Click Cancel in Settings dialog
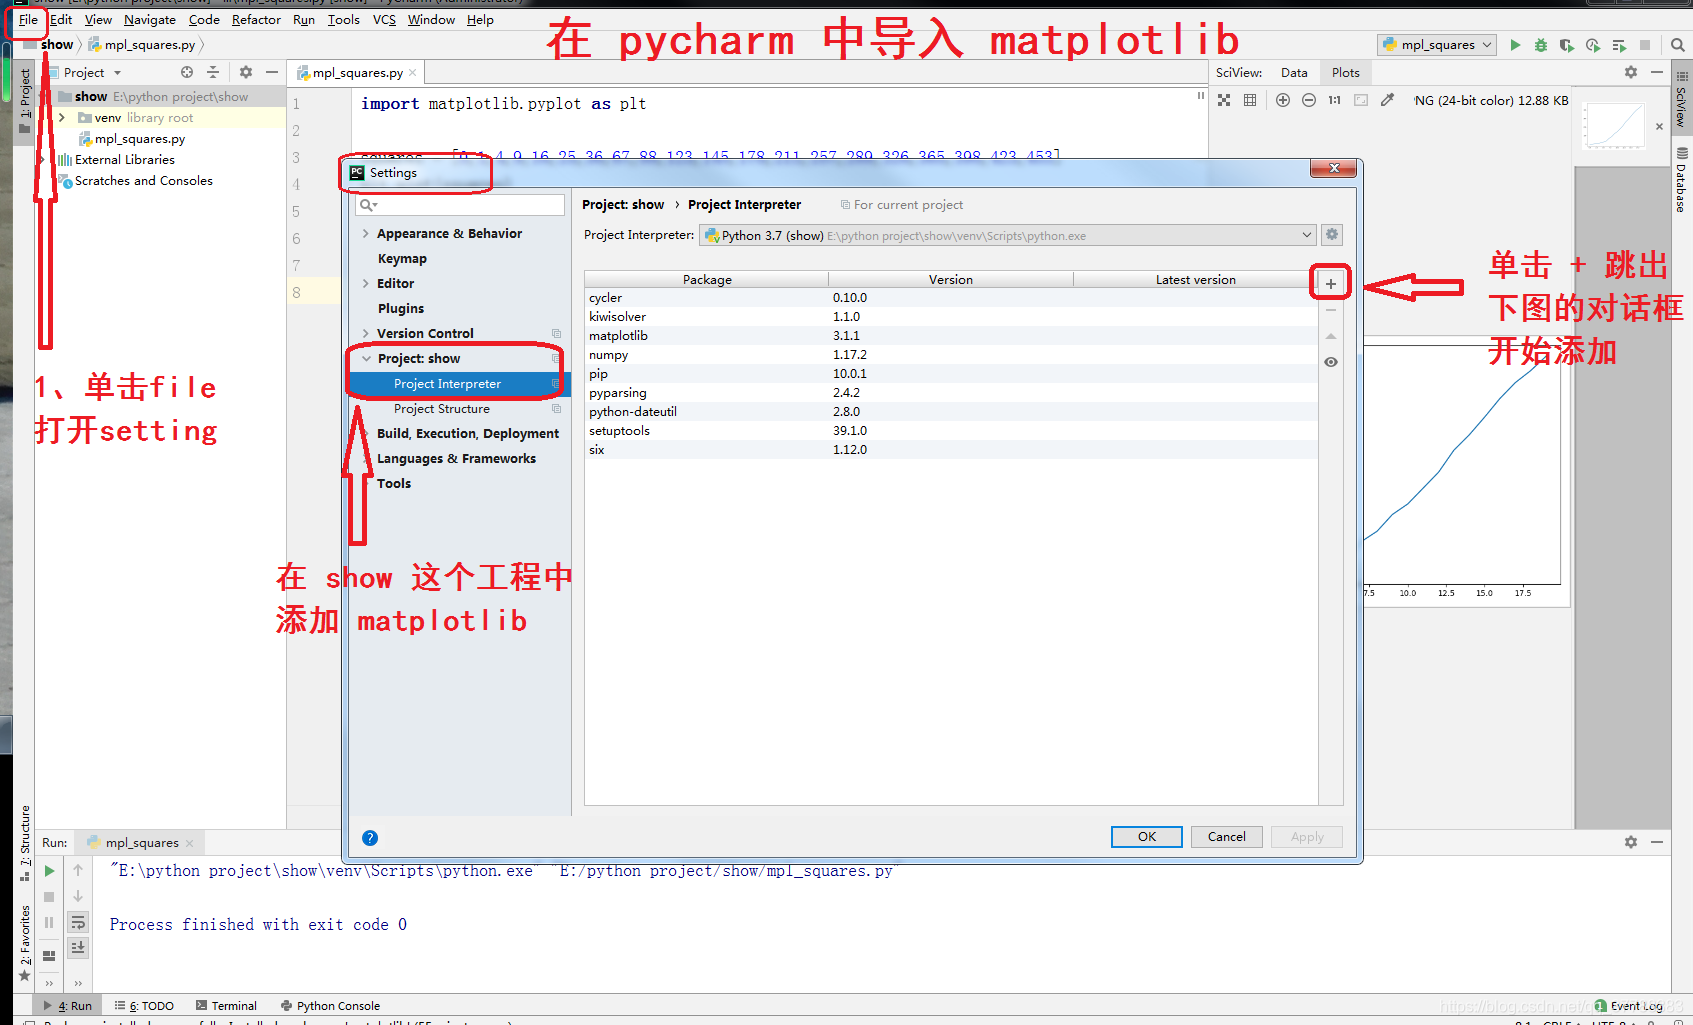Image resolution: width=1693 pixels, height=1025 pixels. tap(1226, 837)
